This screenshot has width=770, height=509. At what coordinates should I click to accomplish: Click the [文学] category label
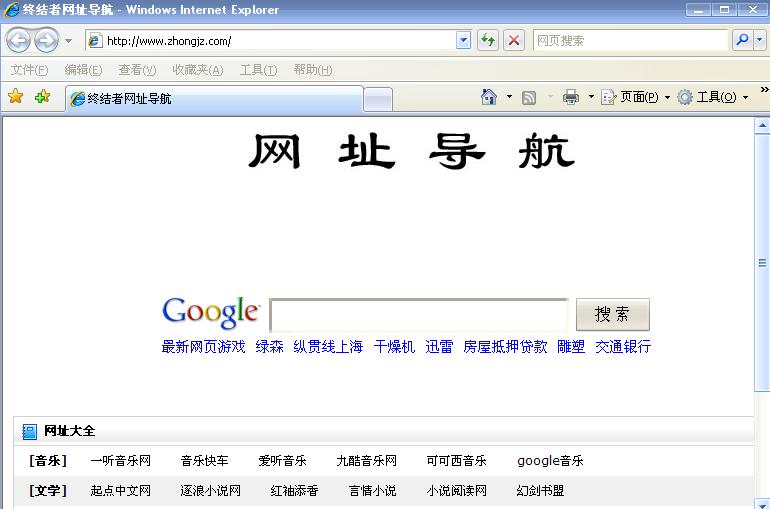point(48,491)
